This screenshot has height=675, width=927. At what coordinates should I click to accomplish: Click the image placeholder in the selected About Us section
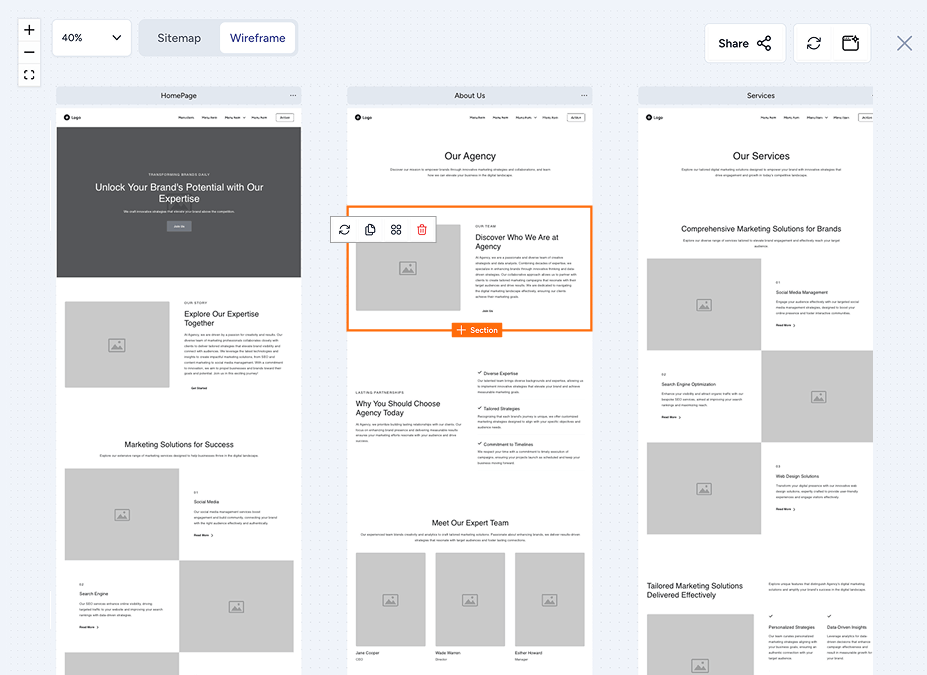tap(406, 268)
